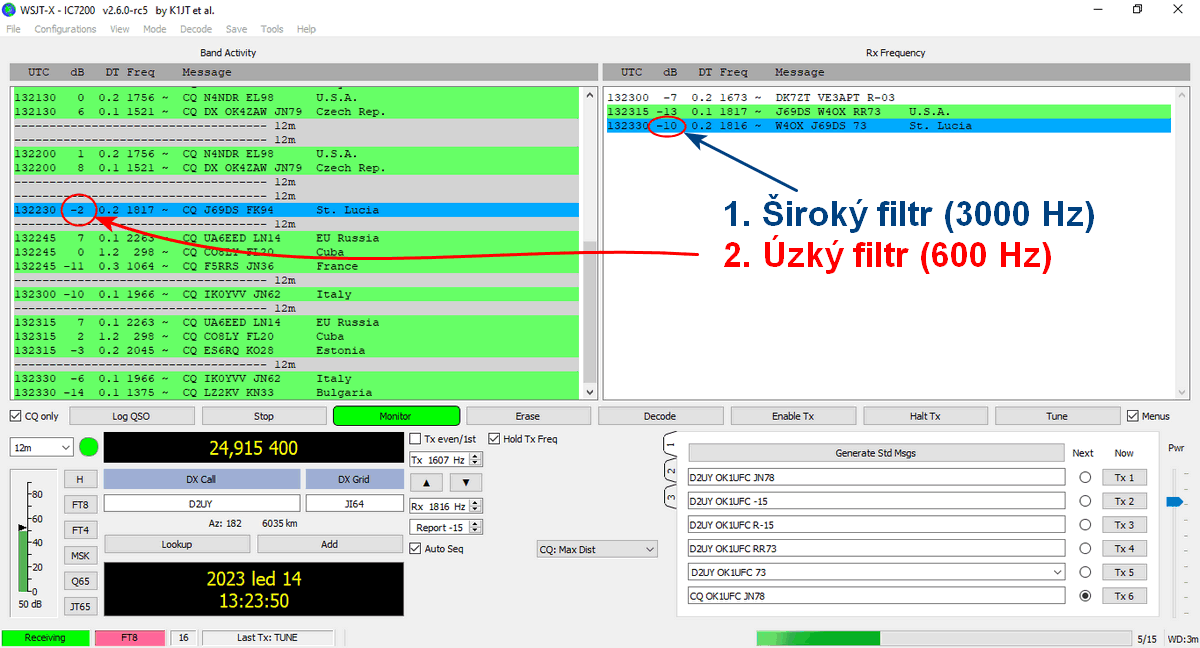Image resolution: width=1200 pixels, height=648 pixels.
Task: Click the Log QSO button
Action: tap(132, 416)
